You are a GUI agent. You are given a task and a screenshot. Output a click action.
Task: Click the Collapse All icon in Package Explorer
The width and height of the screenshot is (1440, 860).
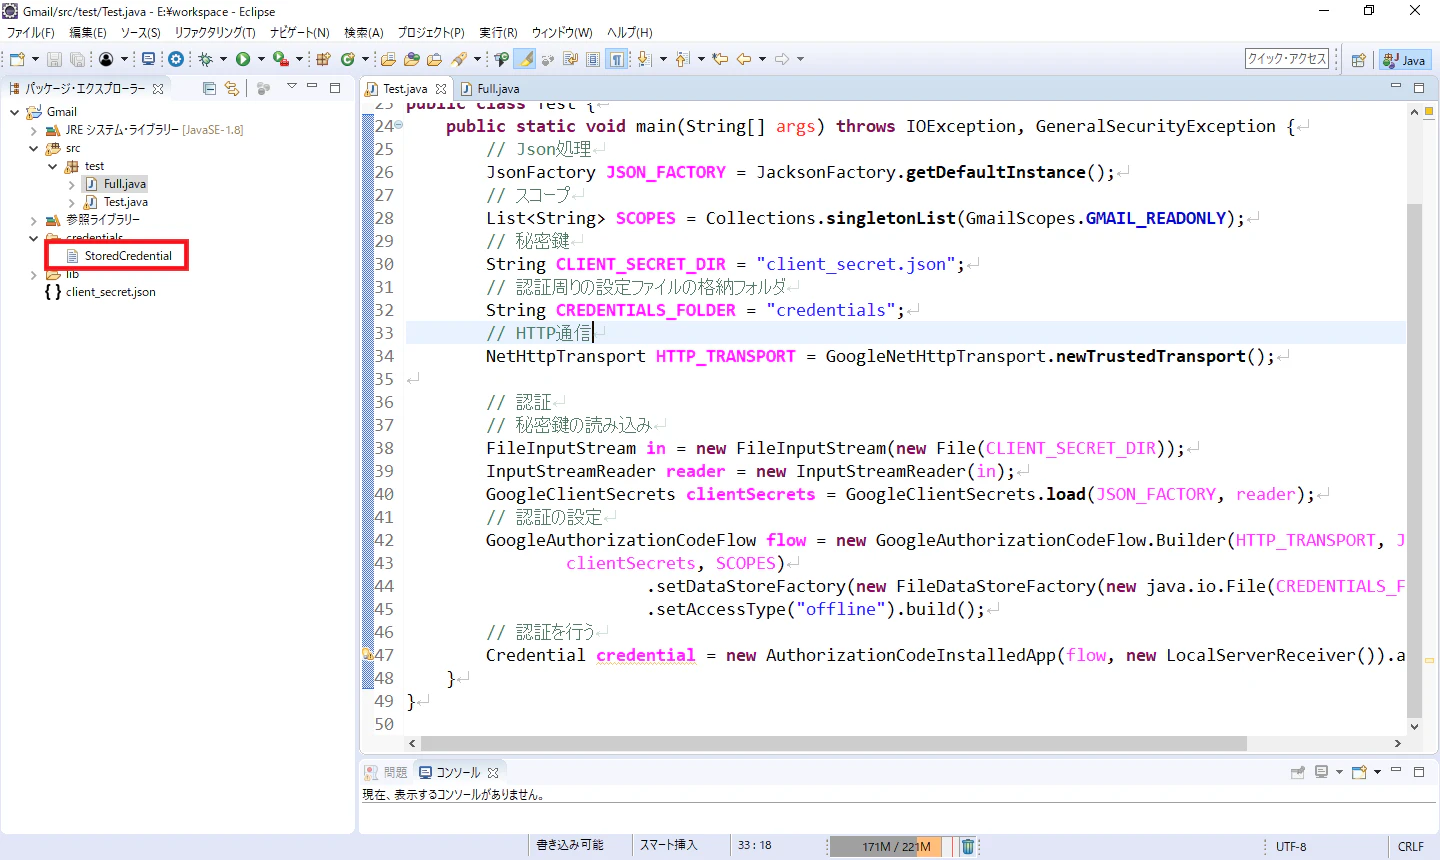pyautogui.click(x=209, y=88)
